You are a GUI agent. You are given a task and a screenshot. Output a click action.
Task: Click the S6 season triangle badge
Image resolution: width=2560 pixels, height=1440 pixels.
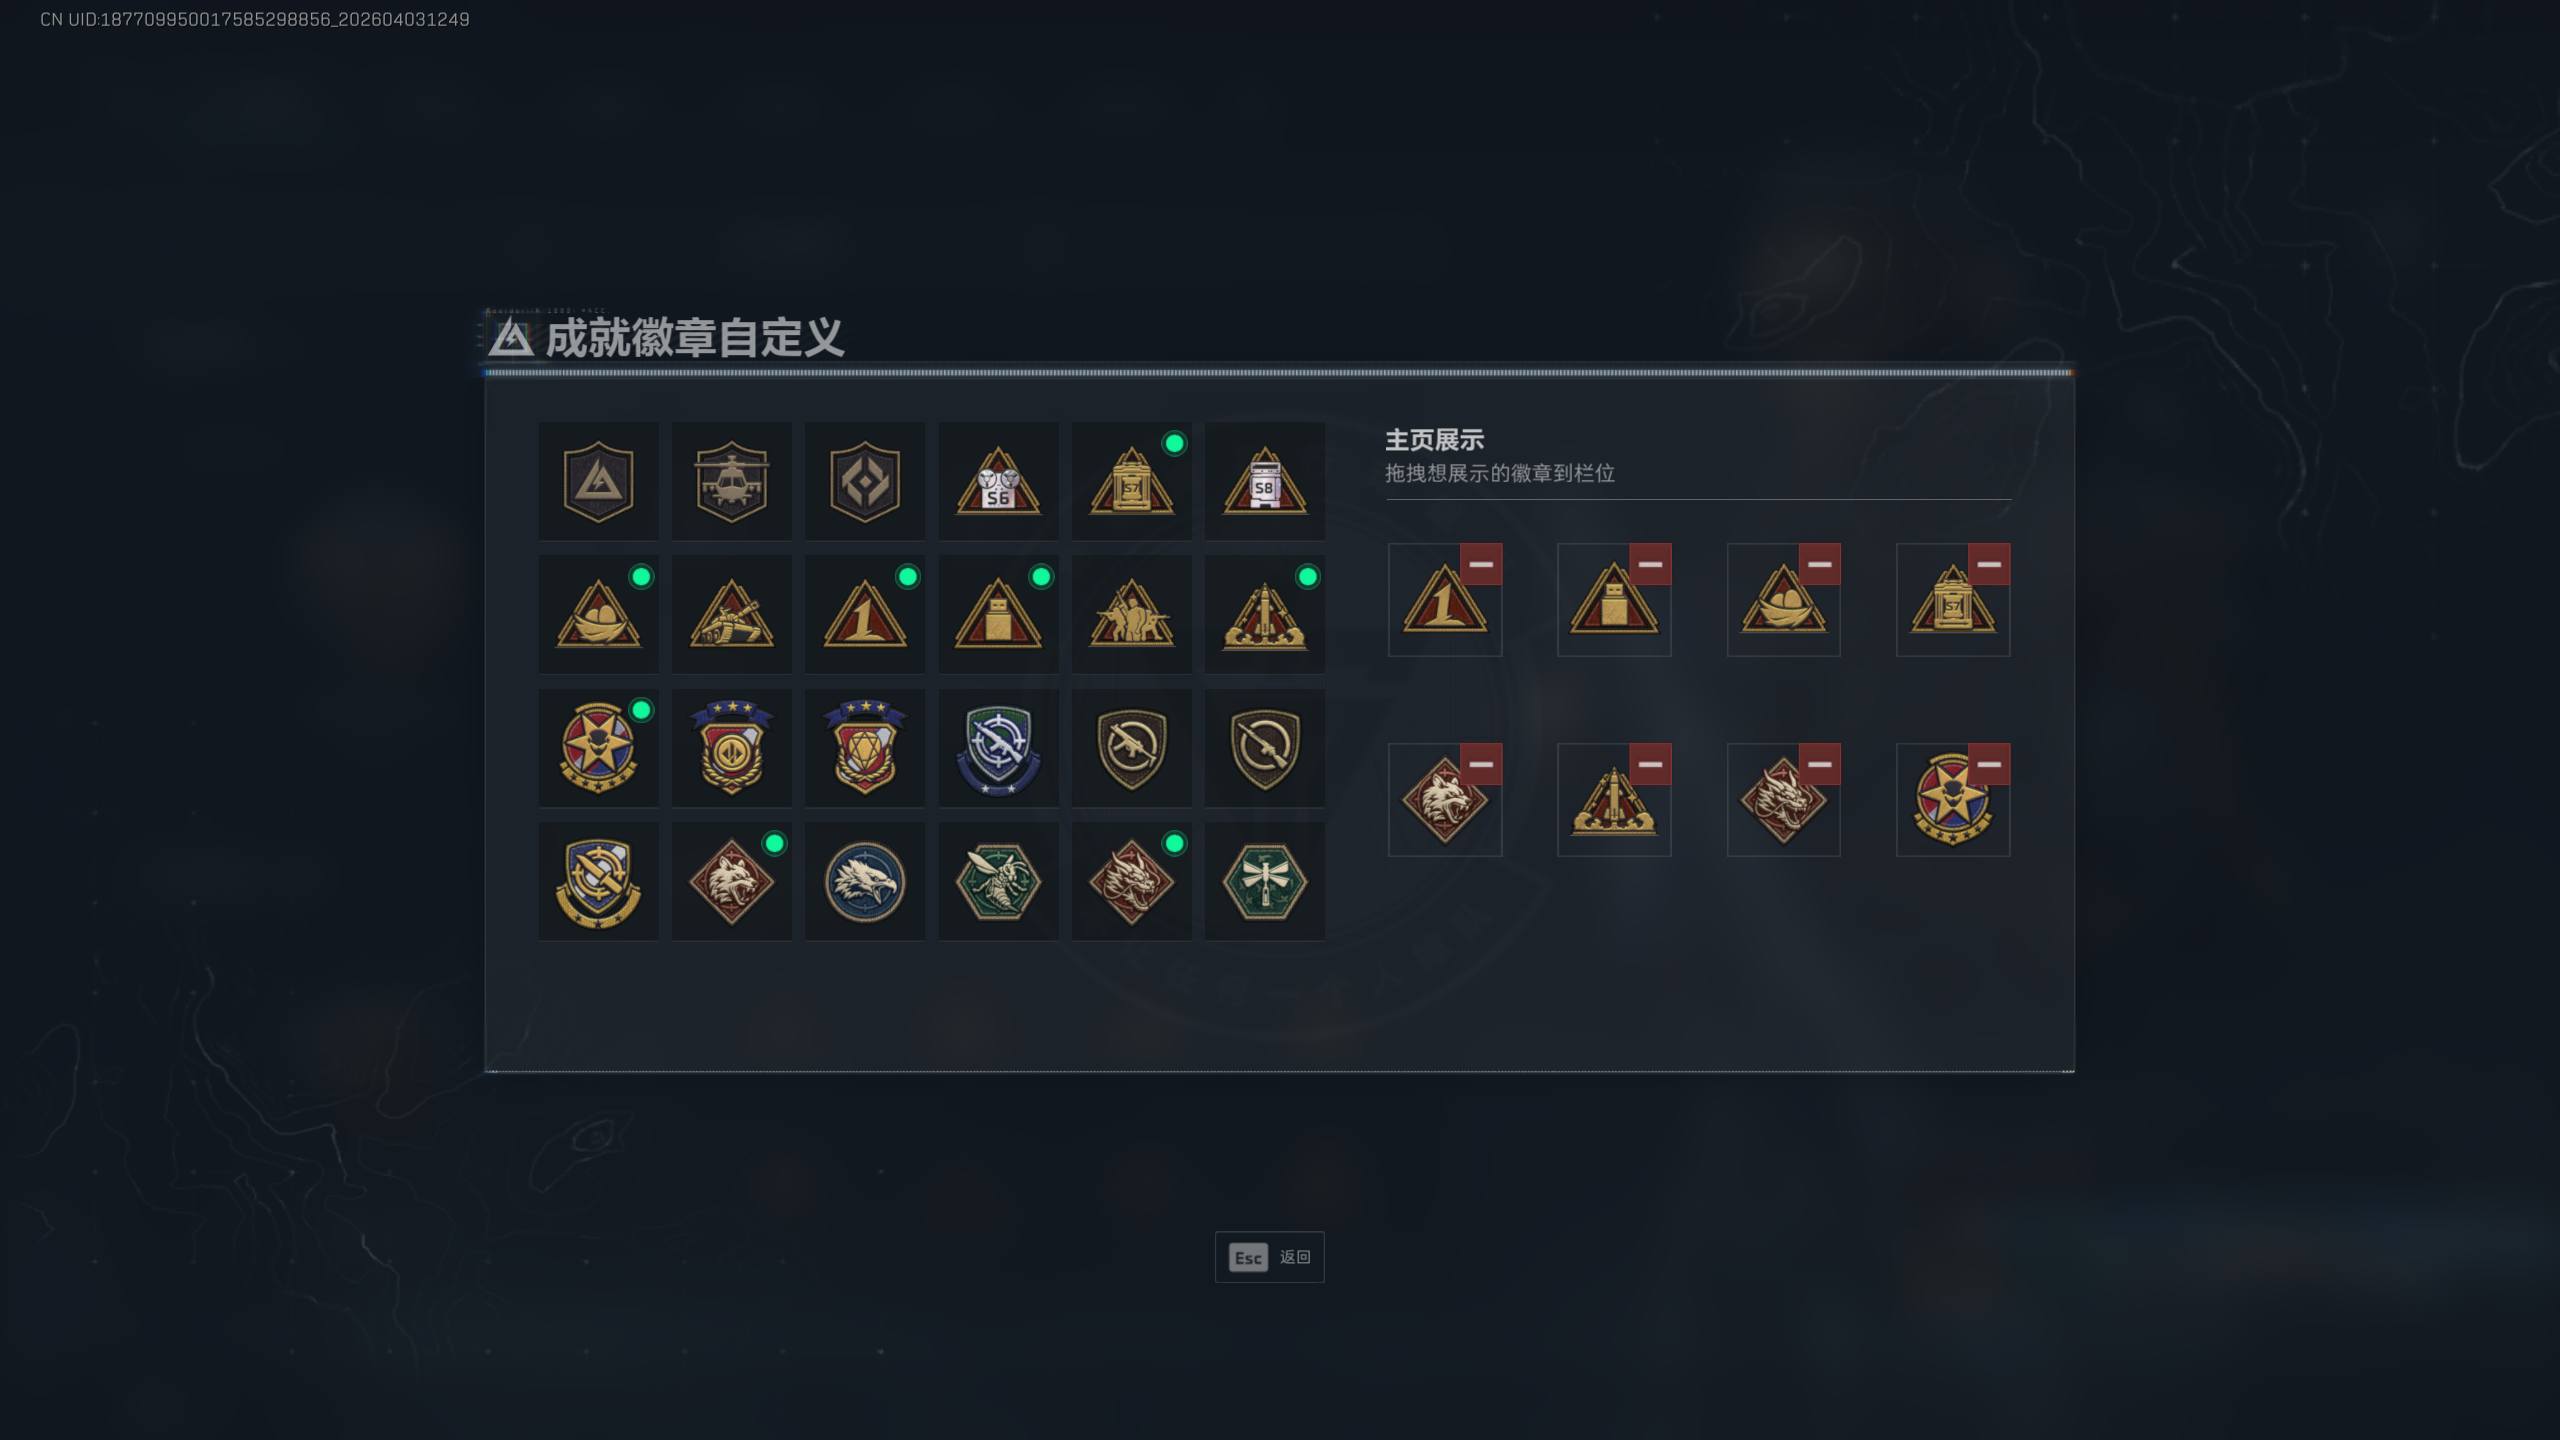click(x=998, y=481)
